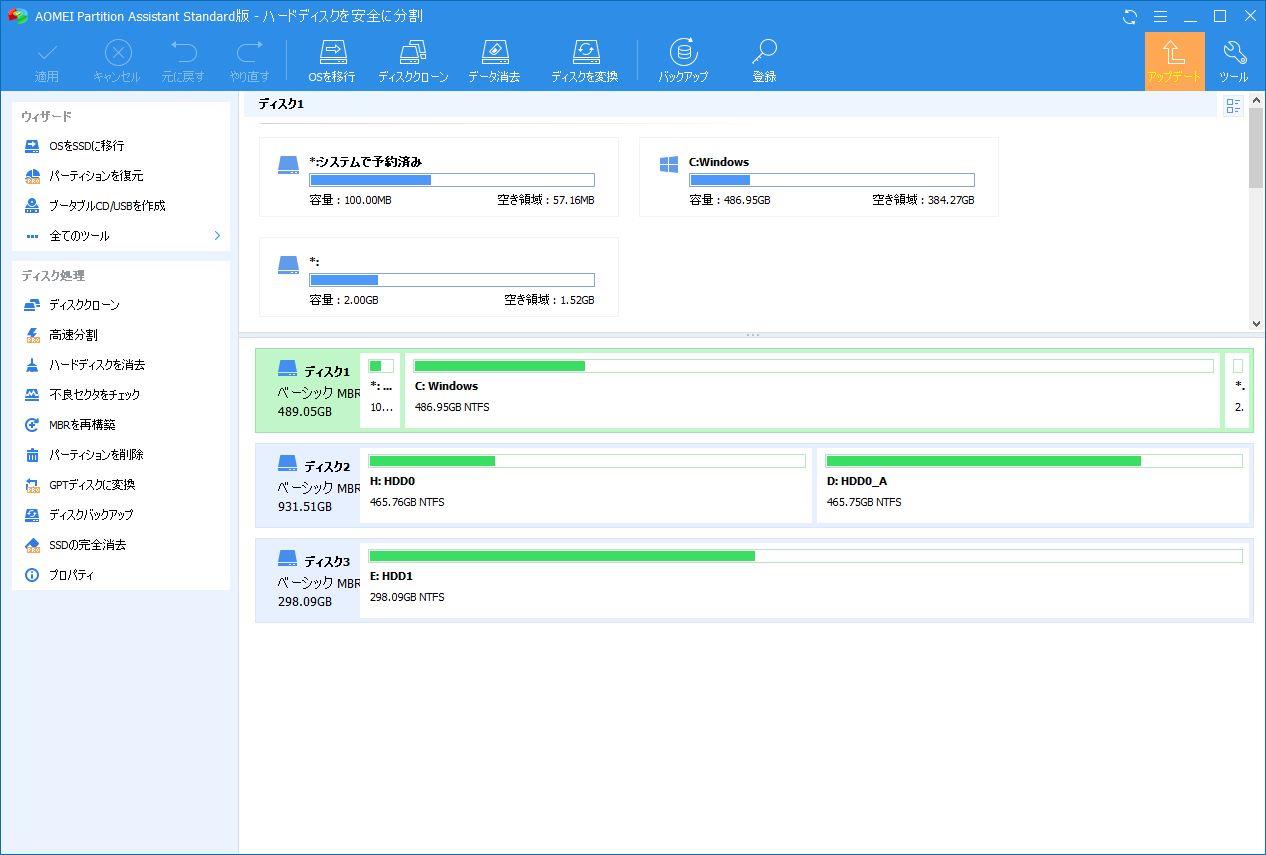
Task: Click the ディスク1 section heading
Action: 281,104
